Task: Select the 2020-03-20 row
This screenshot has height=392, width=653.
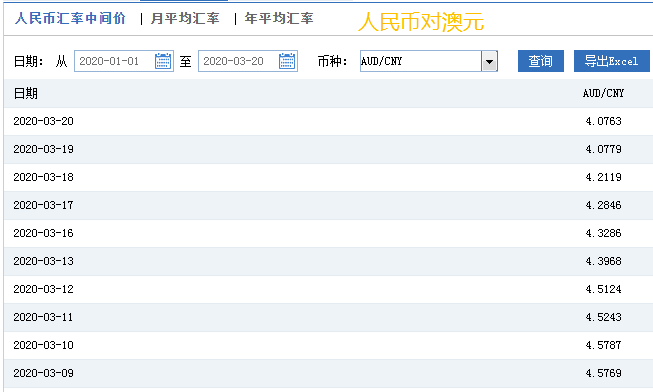Action: 328,121
